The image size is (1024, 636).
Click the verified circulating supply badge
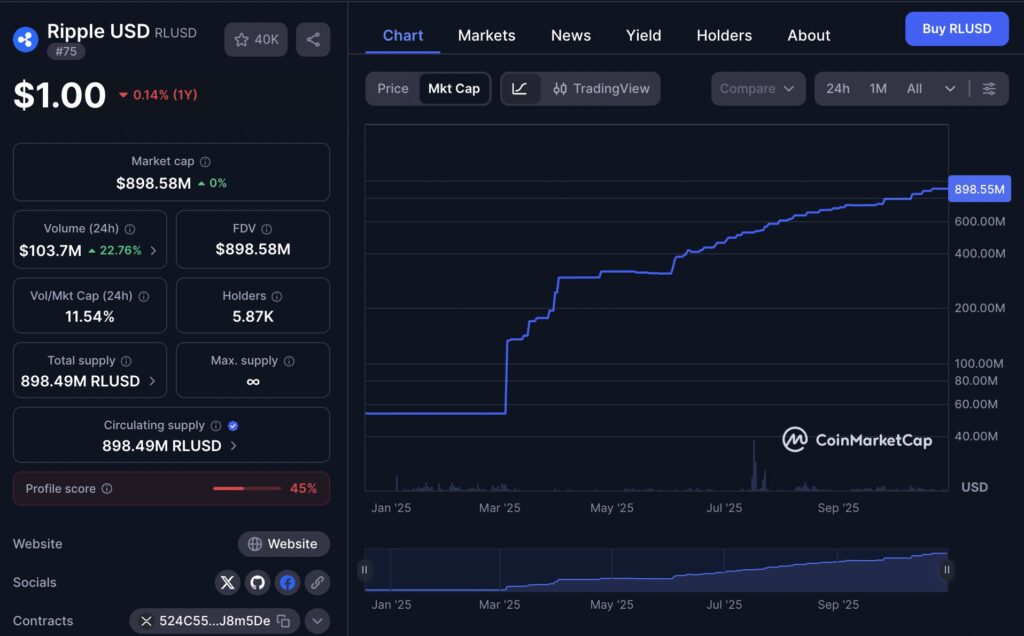click(x=233, y=426)
